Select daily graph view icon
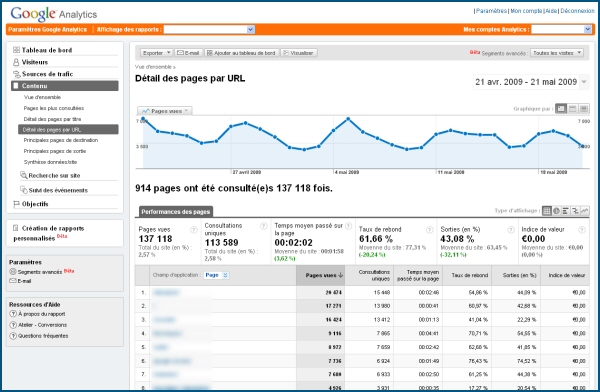This screenshot has width=600, height=392. pos(561,109)
